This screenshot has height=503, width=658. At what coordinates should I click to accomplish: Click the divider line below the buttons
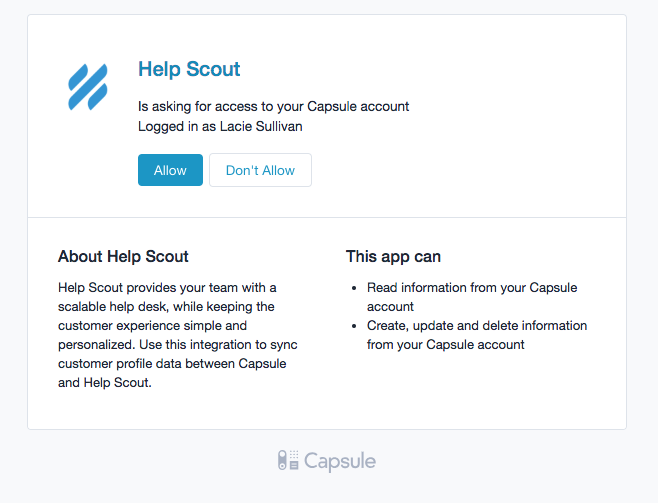(327, 217)
